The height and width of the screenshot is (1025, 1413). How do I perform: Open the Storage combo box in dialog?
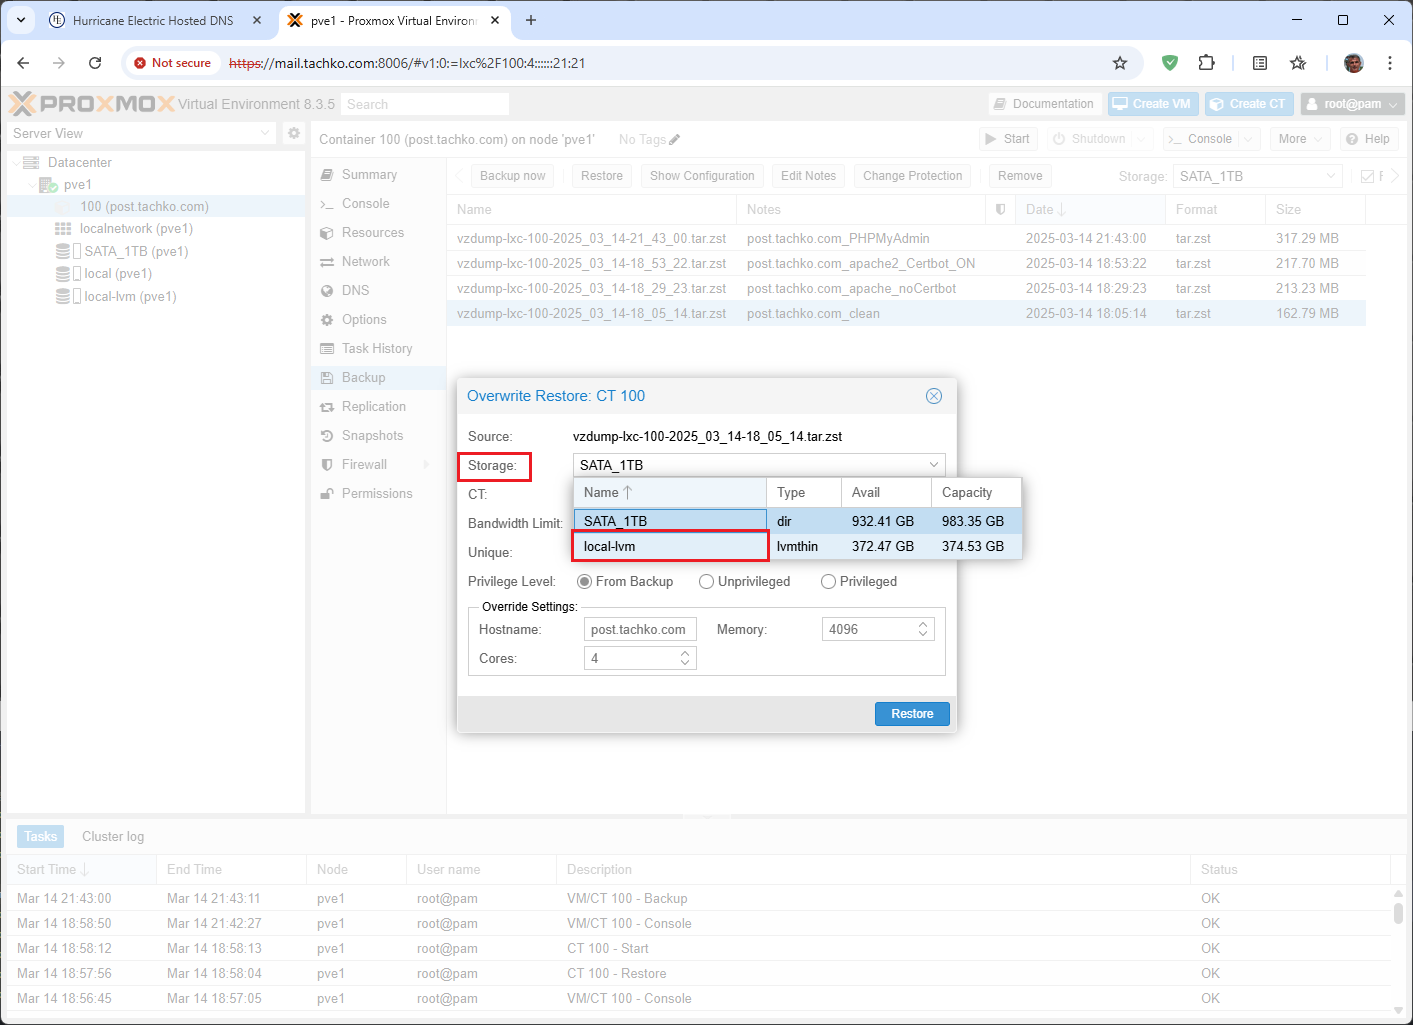point(759,465)
